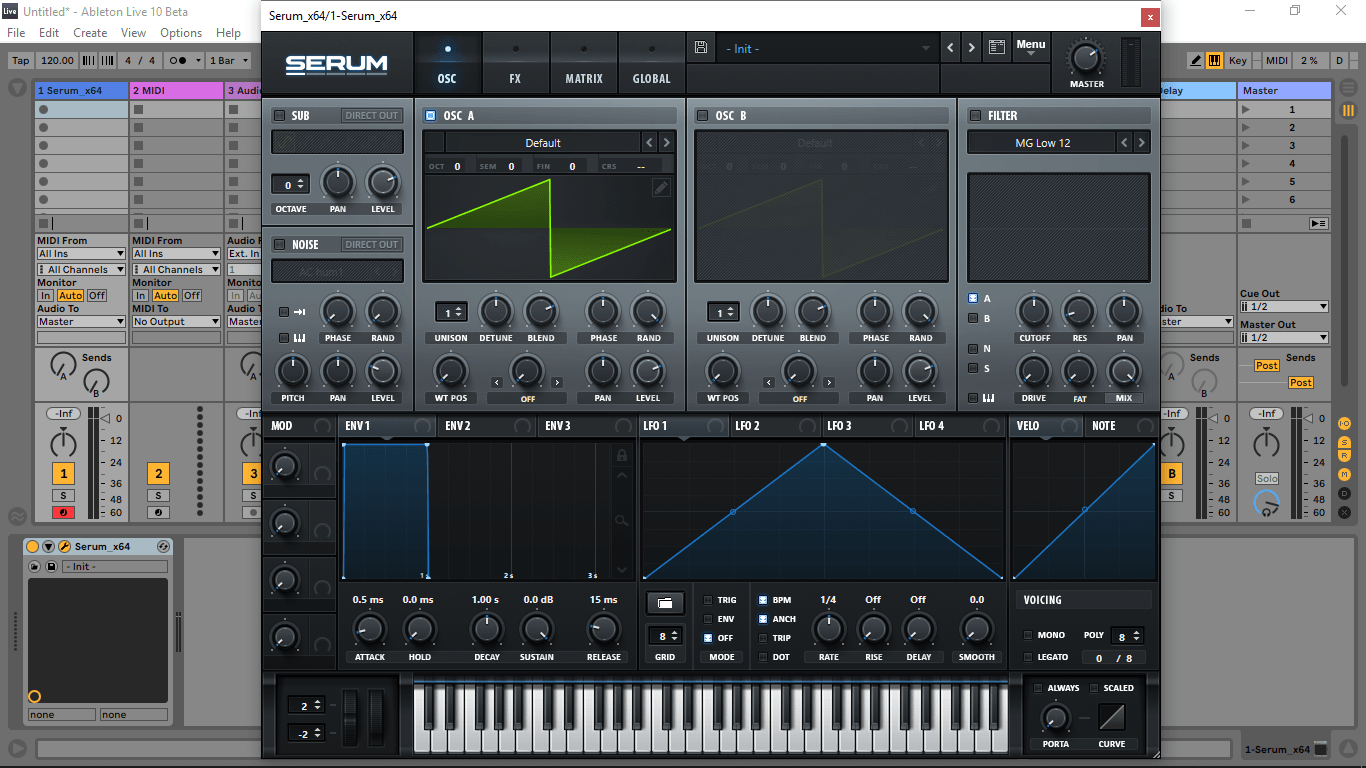Open the LFO shape folder icon
Image resolution: width=1366 pixels, height=768 pixels.
(x=665, y=602)
